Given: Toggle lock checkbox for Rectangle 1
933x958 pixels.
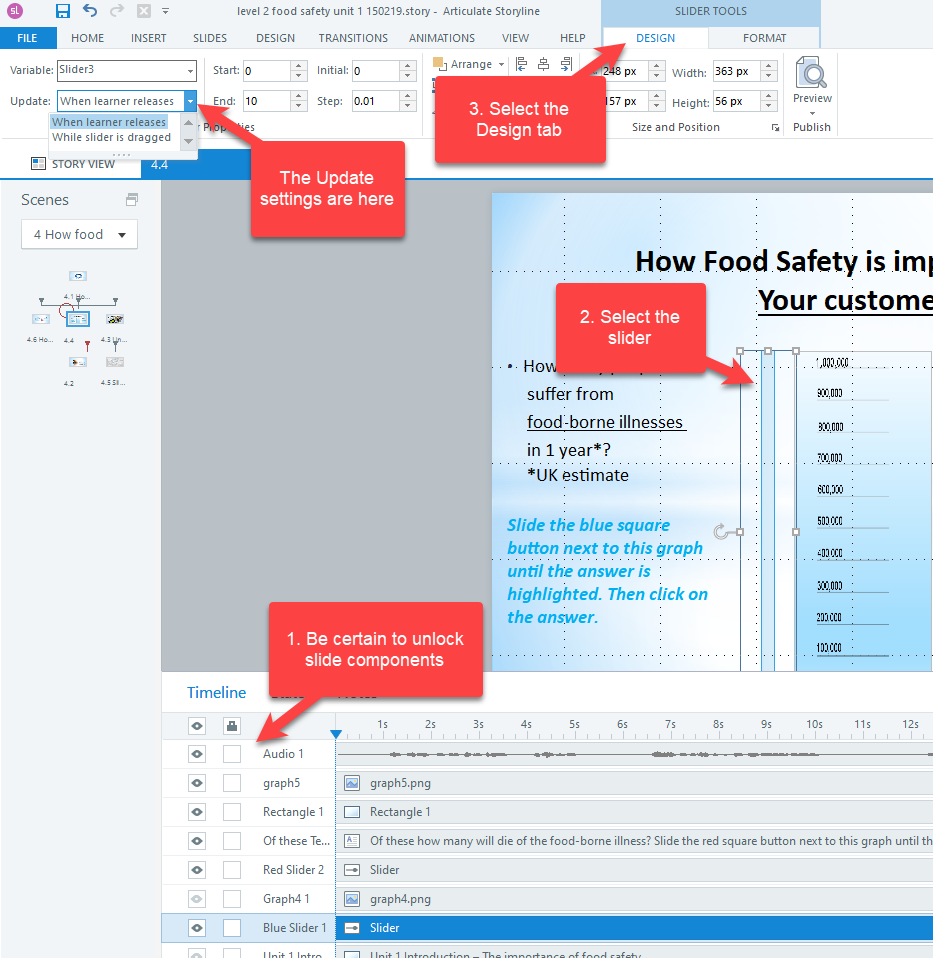Looking at the screenshot, I should coord(231,812).
